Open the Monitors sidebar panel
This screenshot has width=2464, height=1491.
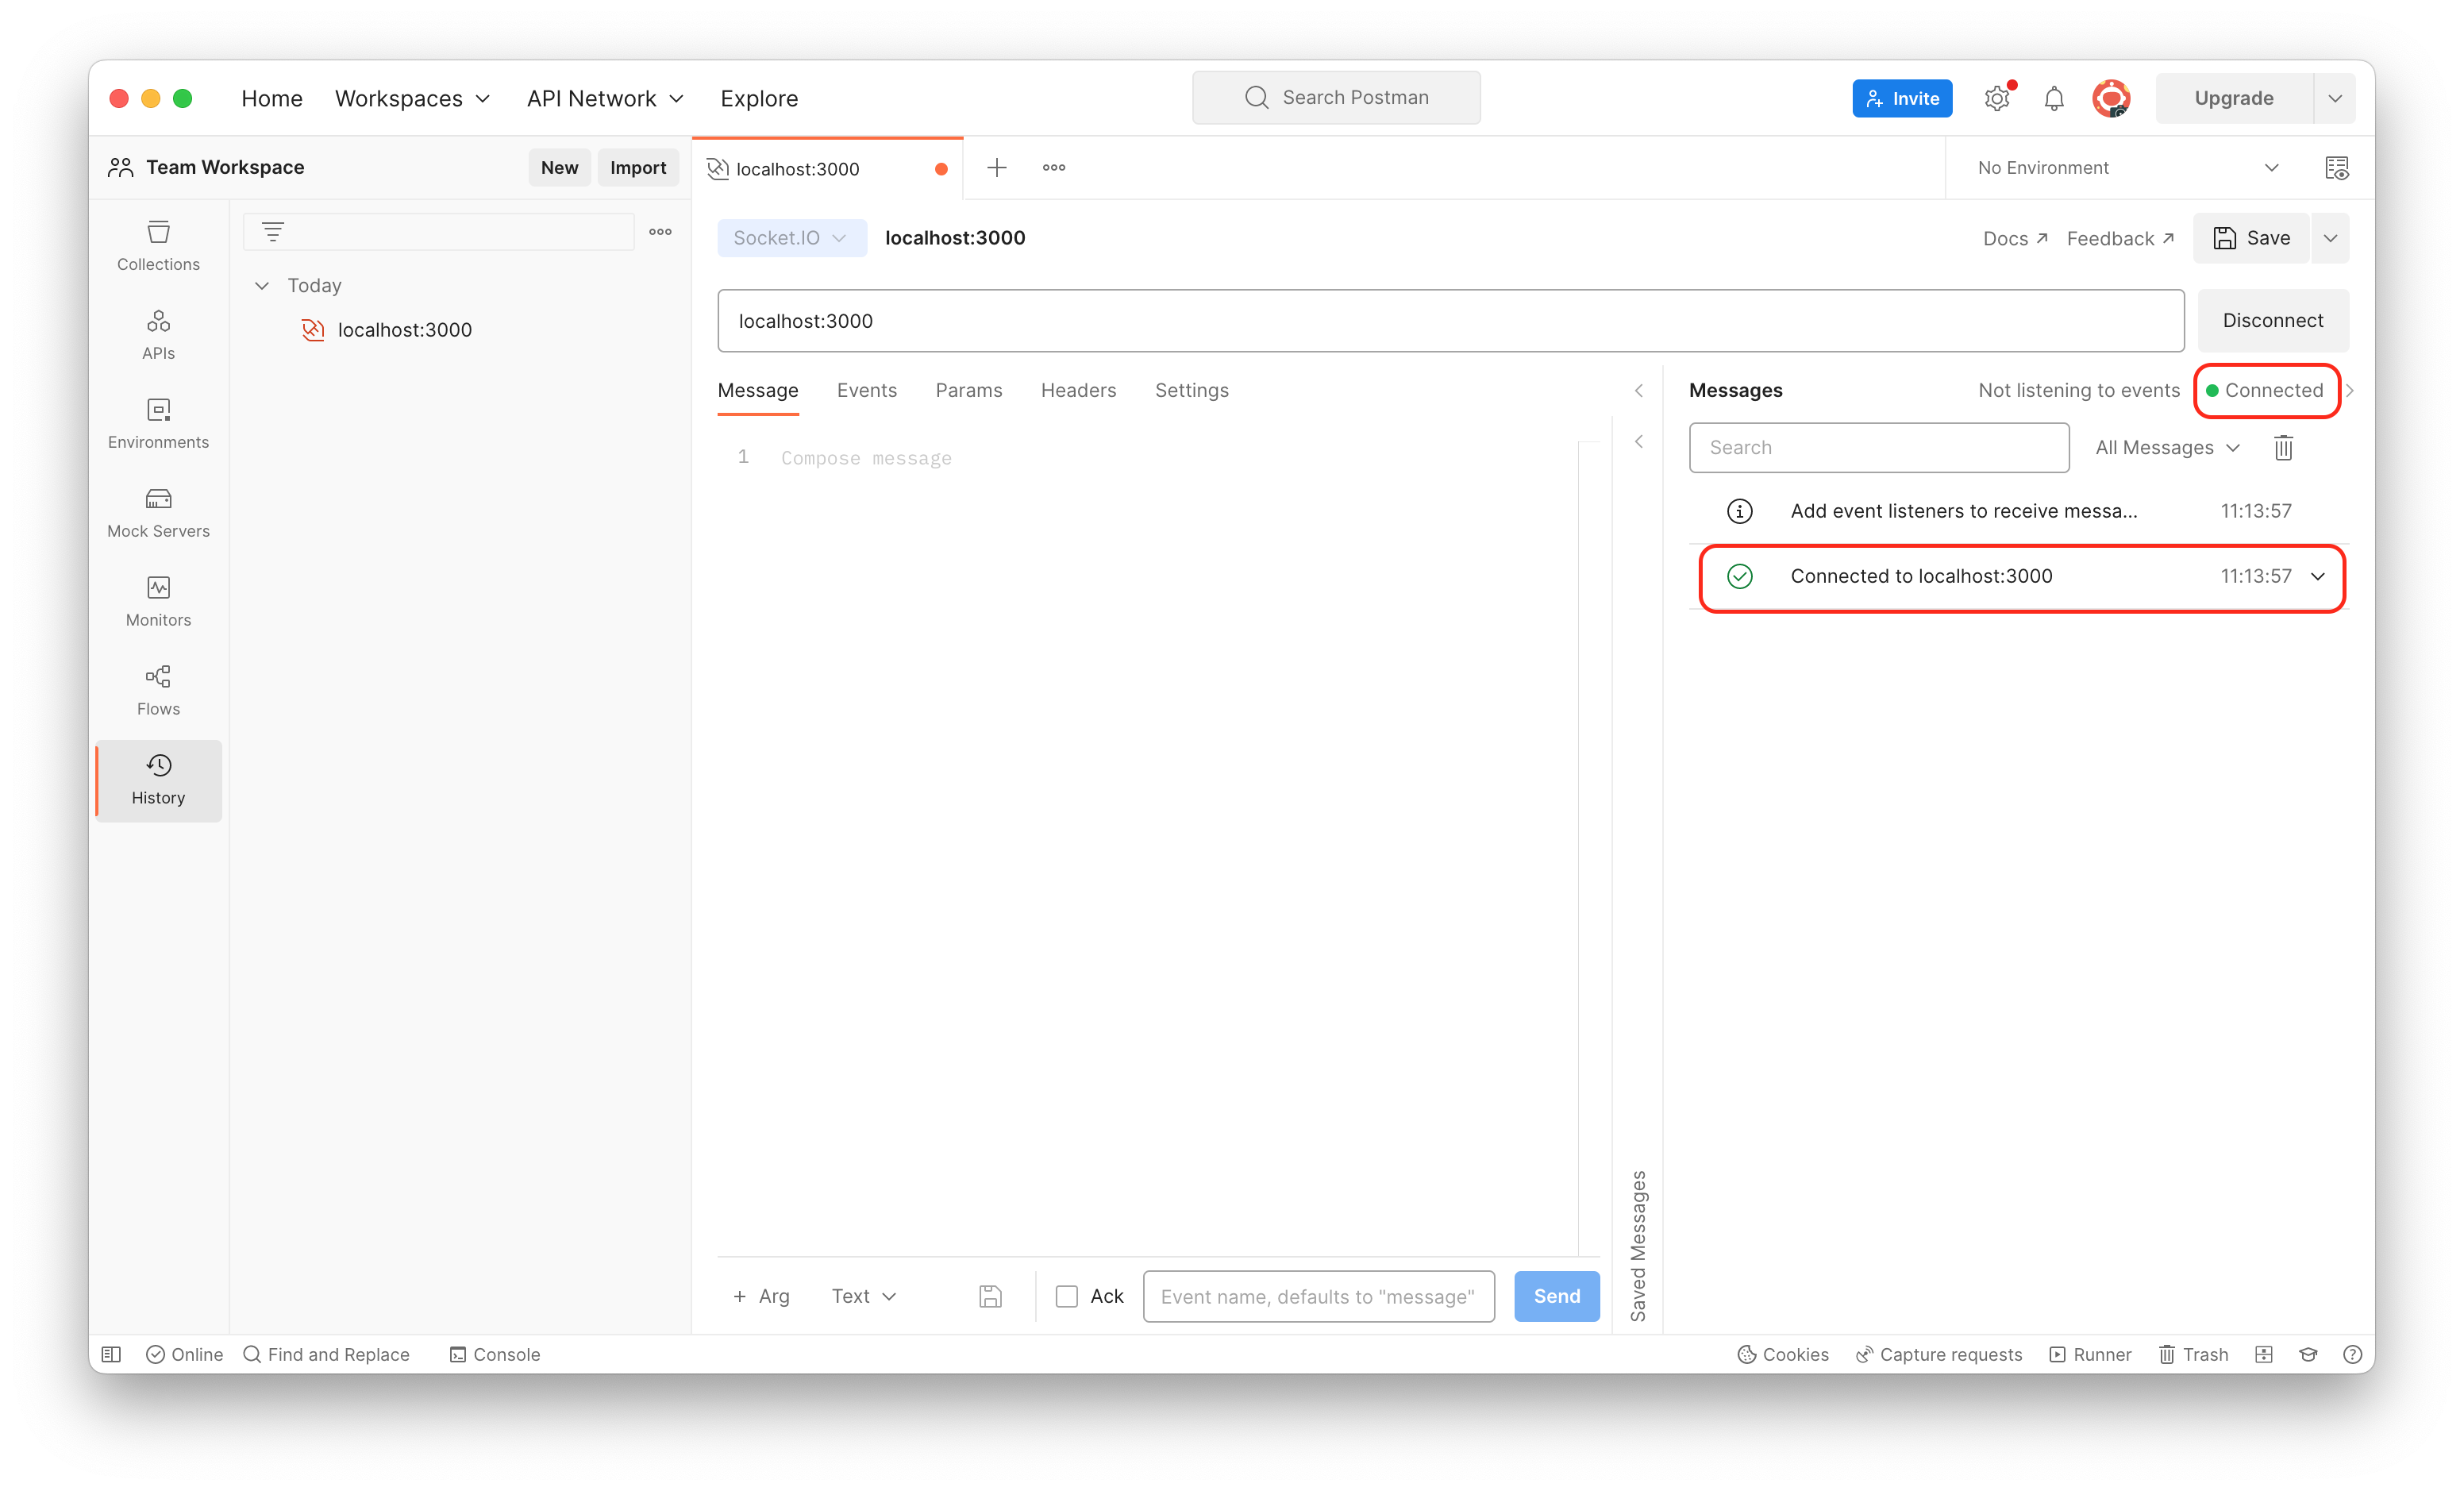[158, 601]
